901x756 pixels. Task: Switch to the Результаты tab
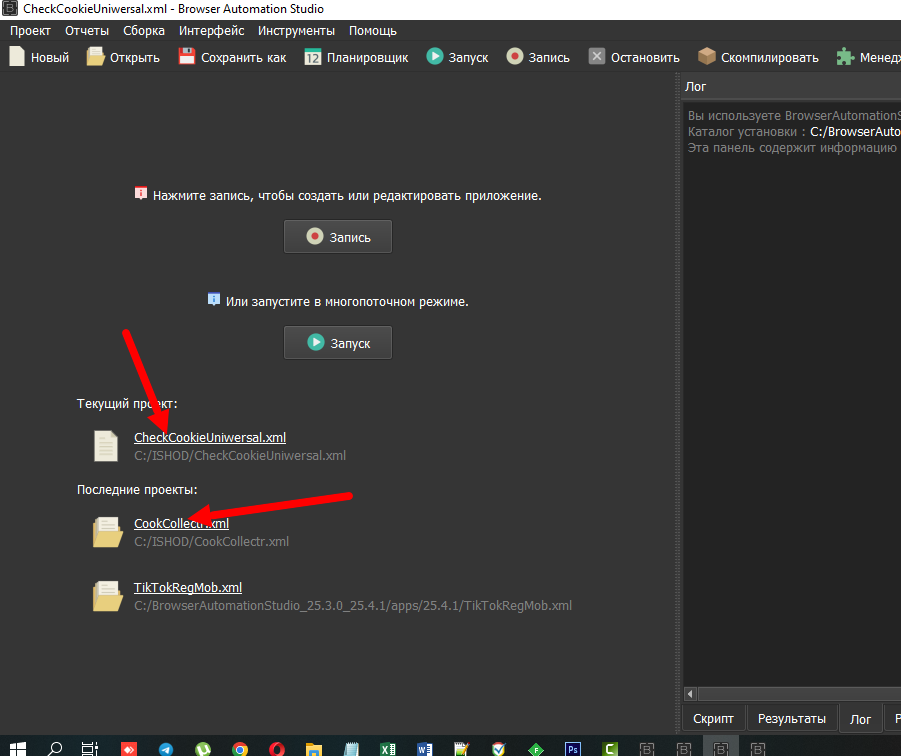point(791,718)
